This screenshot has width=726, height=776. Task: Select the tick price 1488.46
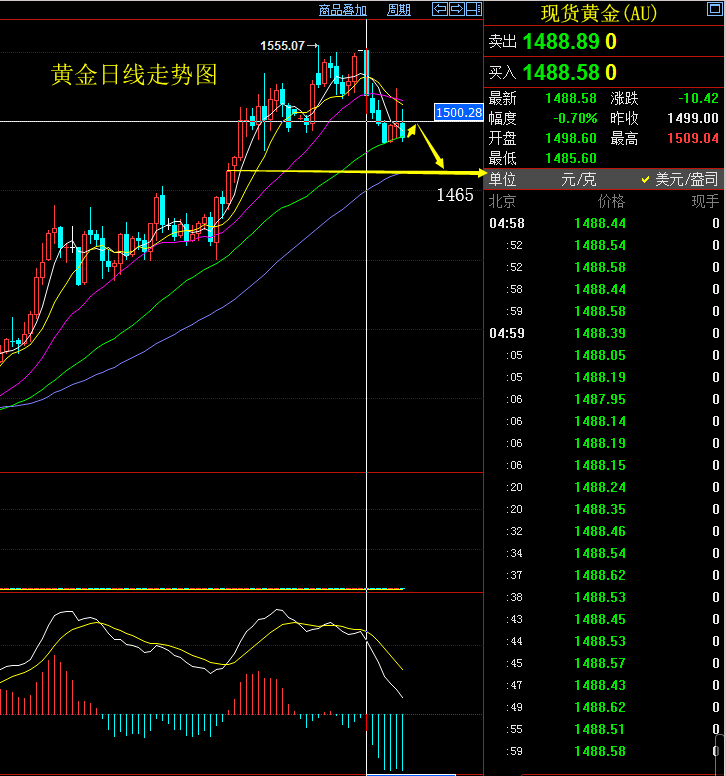(x=600, y=532)
